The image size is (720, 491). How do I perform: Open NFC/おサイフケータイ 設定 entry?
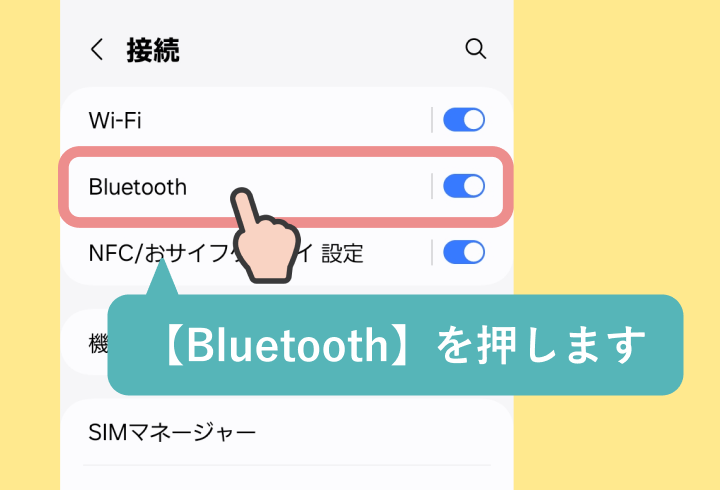[226, 253]
